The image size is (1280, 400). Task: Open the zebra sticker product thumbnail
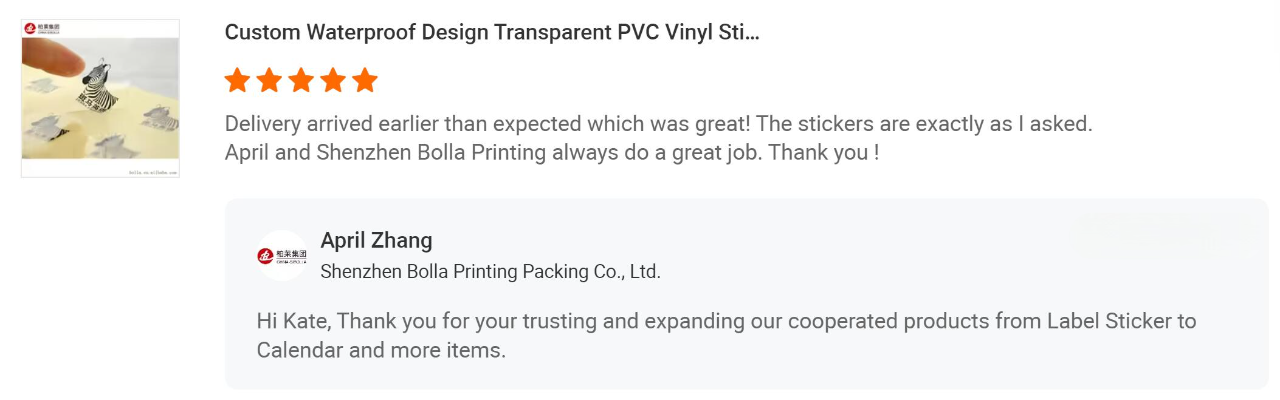100,98
